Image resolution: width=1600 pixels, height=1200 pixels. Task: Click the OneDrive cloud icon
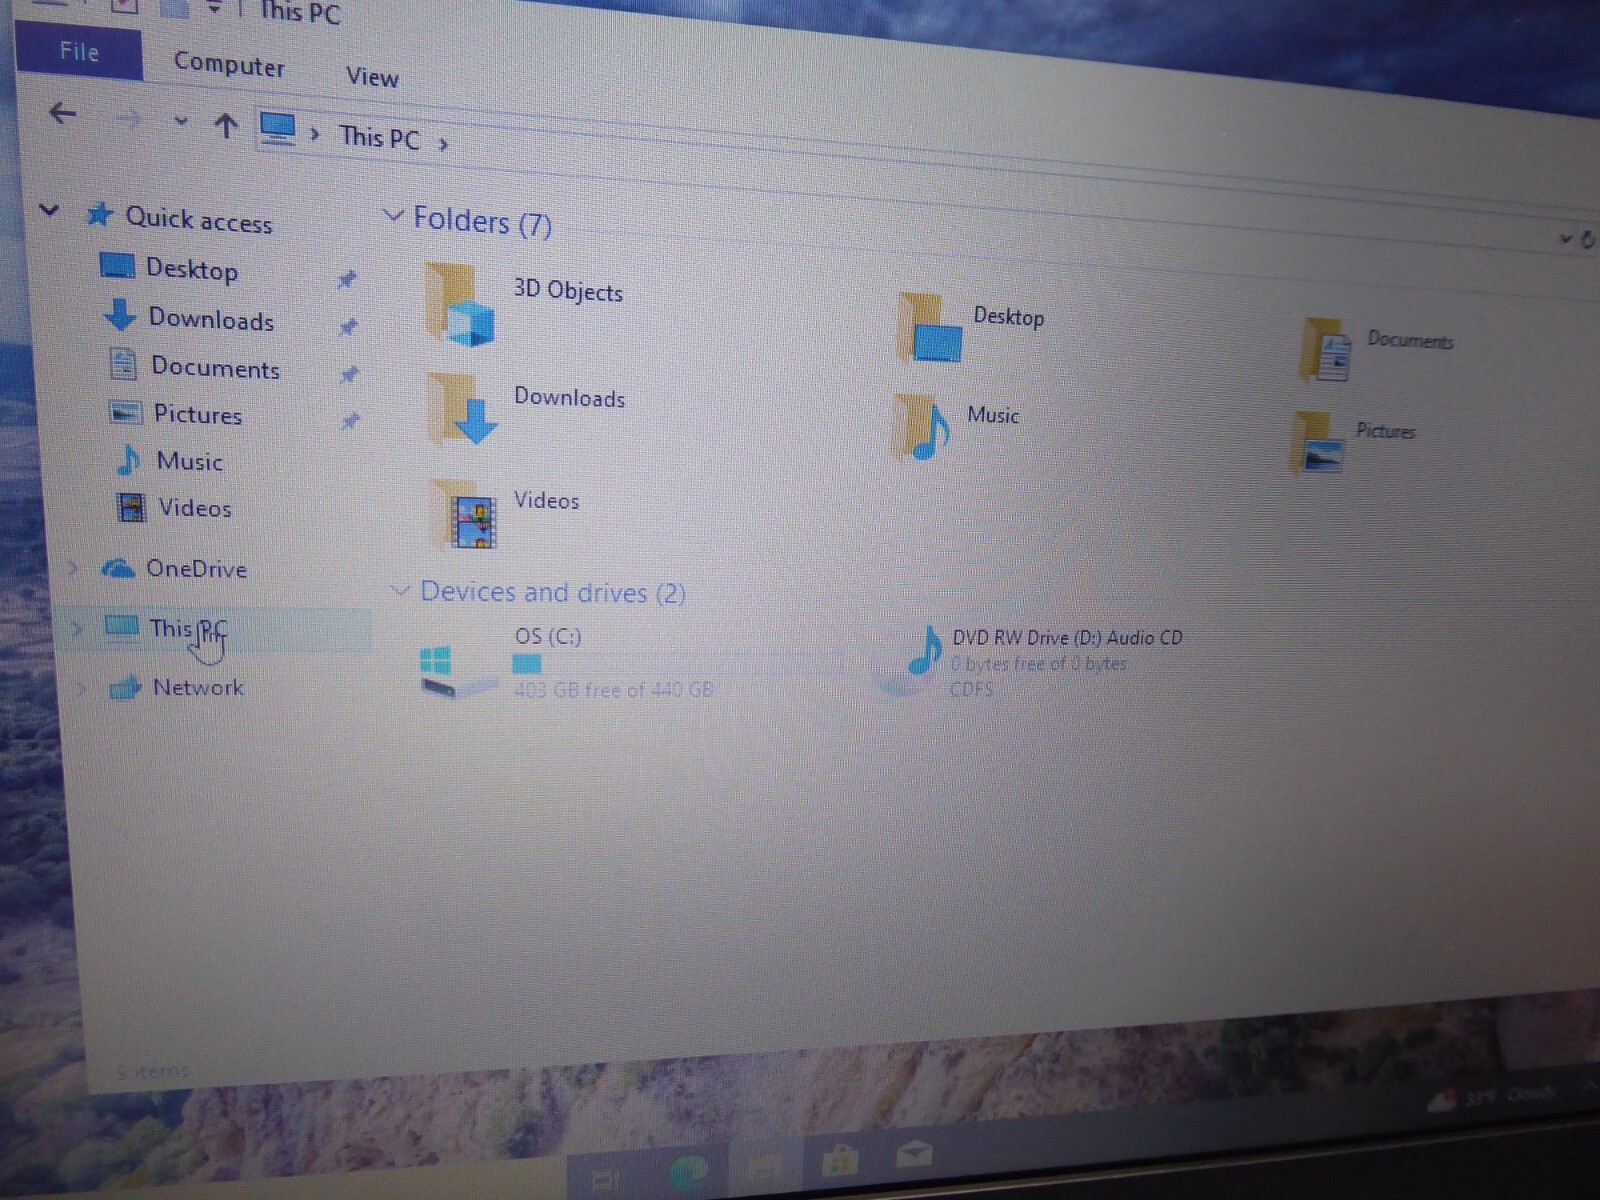coord(119,568)
